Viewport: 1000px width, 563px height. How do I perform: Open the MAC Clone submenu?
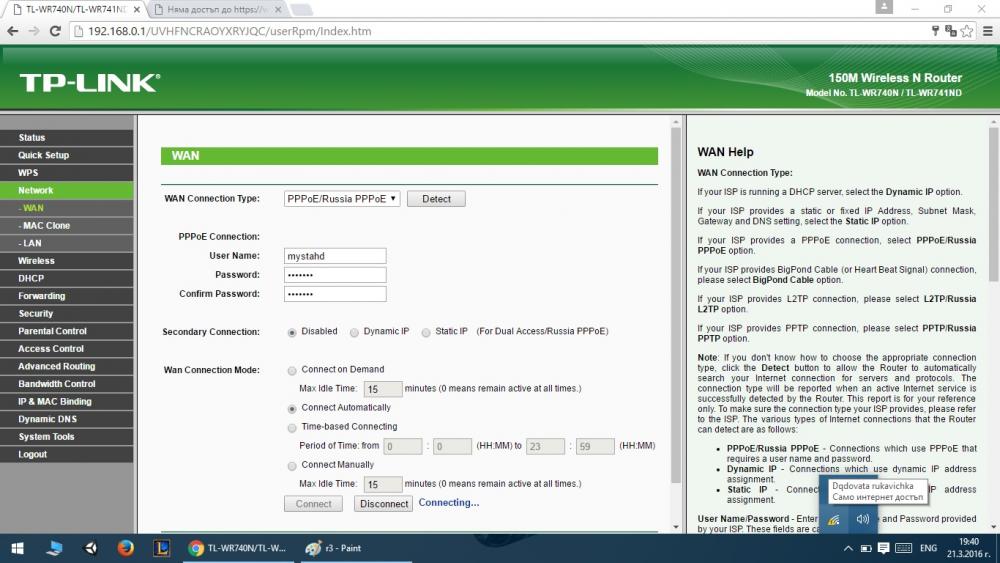[x=67, y=226]
